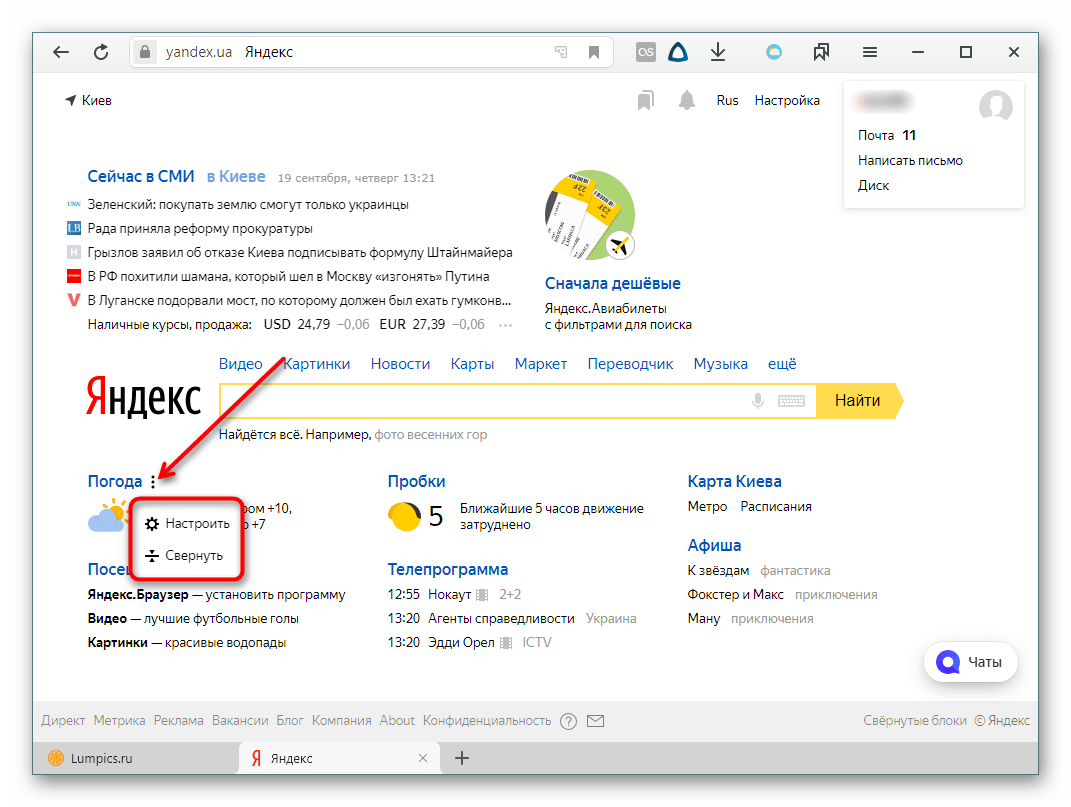Toggle the Rus language switcher
The image size is (1071, 807).
[x=727, y=100]
